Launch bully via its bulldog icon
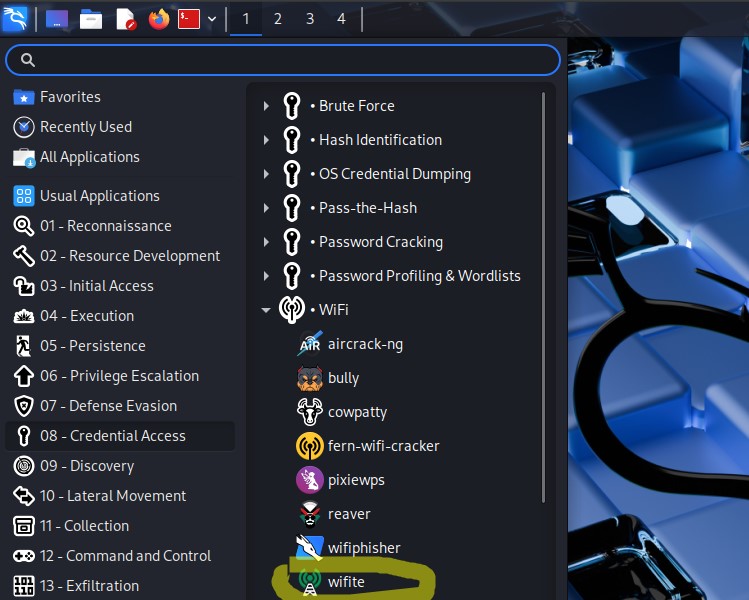 click(x=310, y=378)
